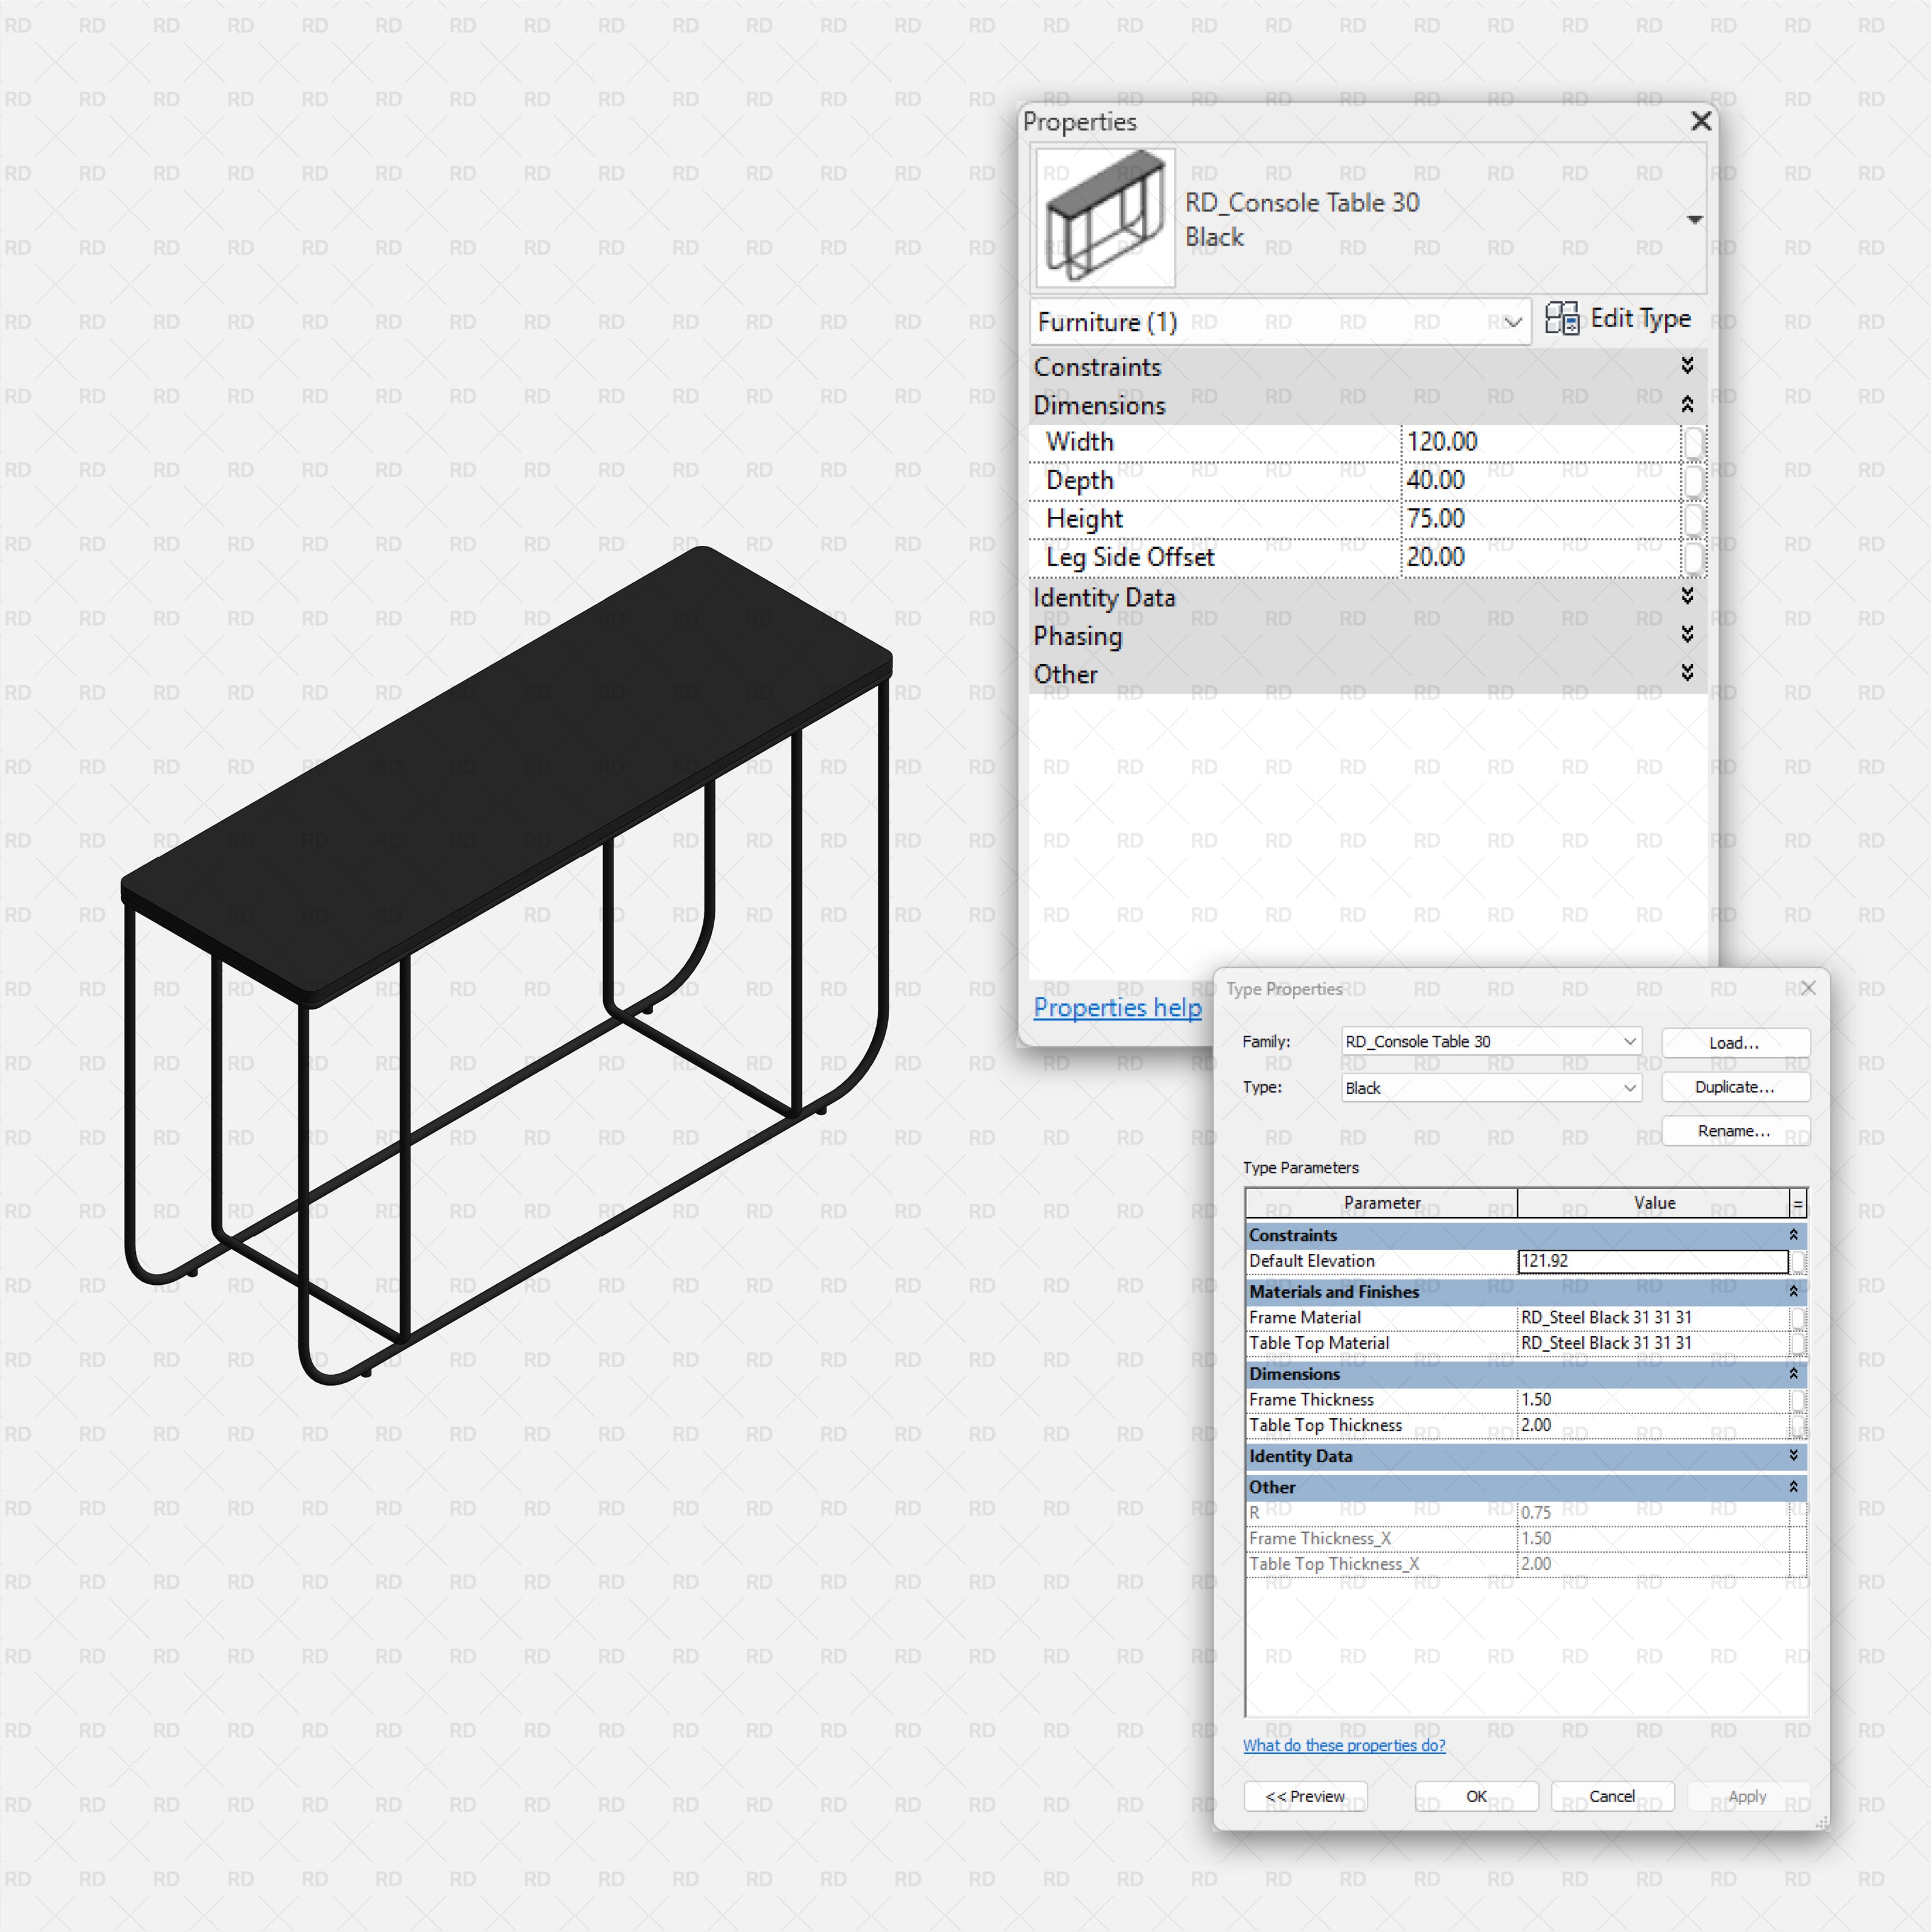The height and width of the screenshot is (1932, 1932).
Task: Open the Family dropdown in Type Properties
Action: [1630, 1041]
